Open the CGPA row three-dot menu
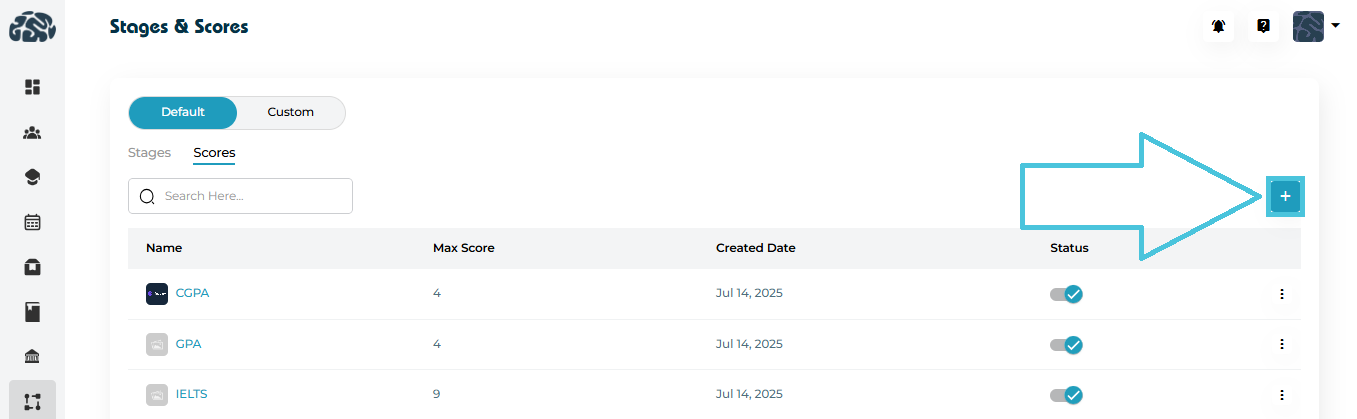This screenshot has width=1357, height=419. pos(1281,294)
